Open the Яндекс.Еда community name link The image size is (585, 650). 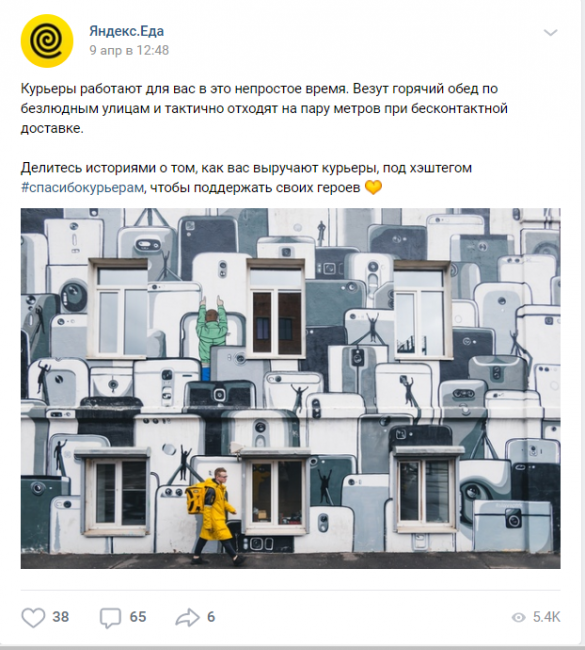126,31
